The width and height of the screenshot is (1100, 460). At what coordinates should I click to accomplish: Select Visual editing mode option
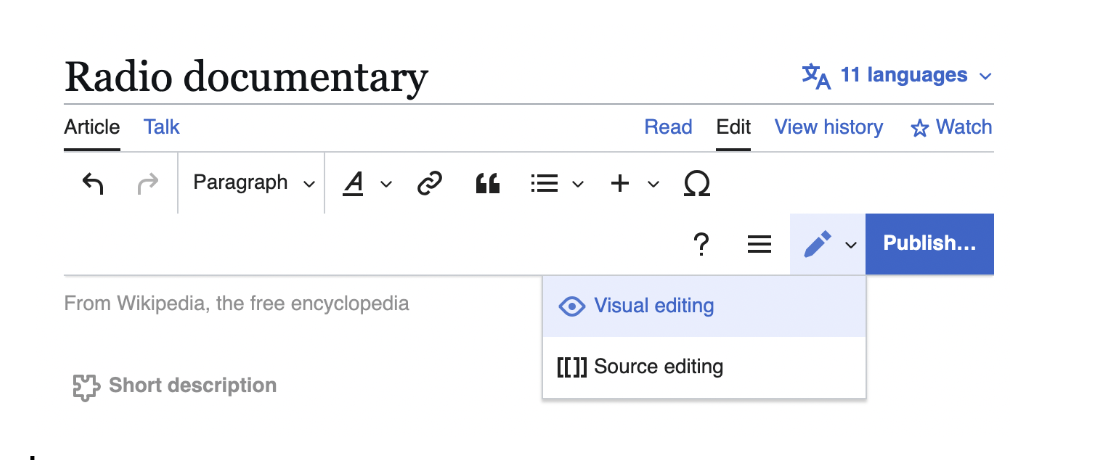(704, 306)
